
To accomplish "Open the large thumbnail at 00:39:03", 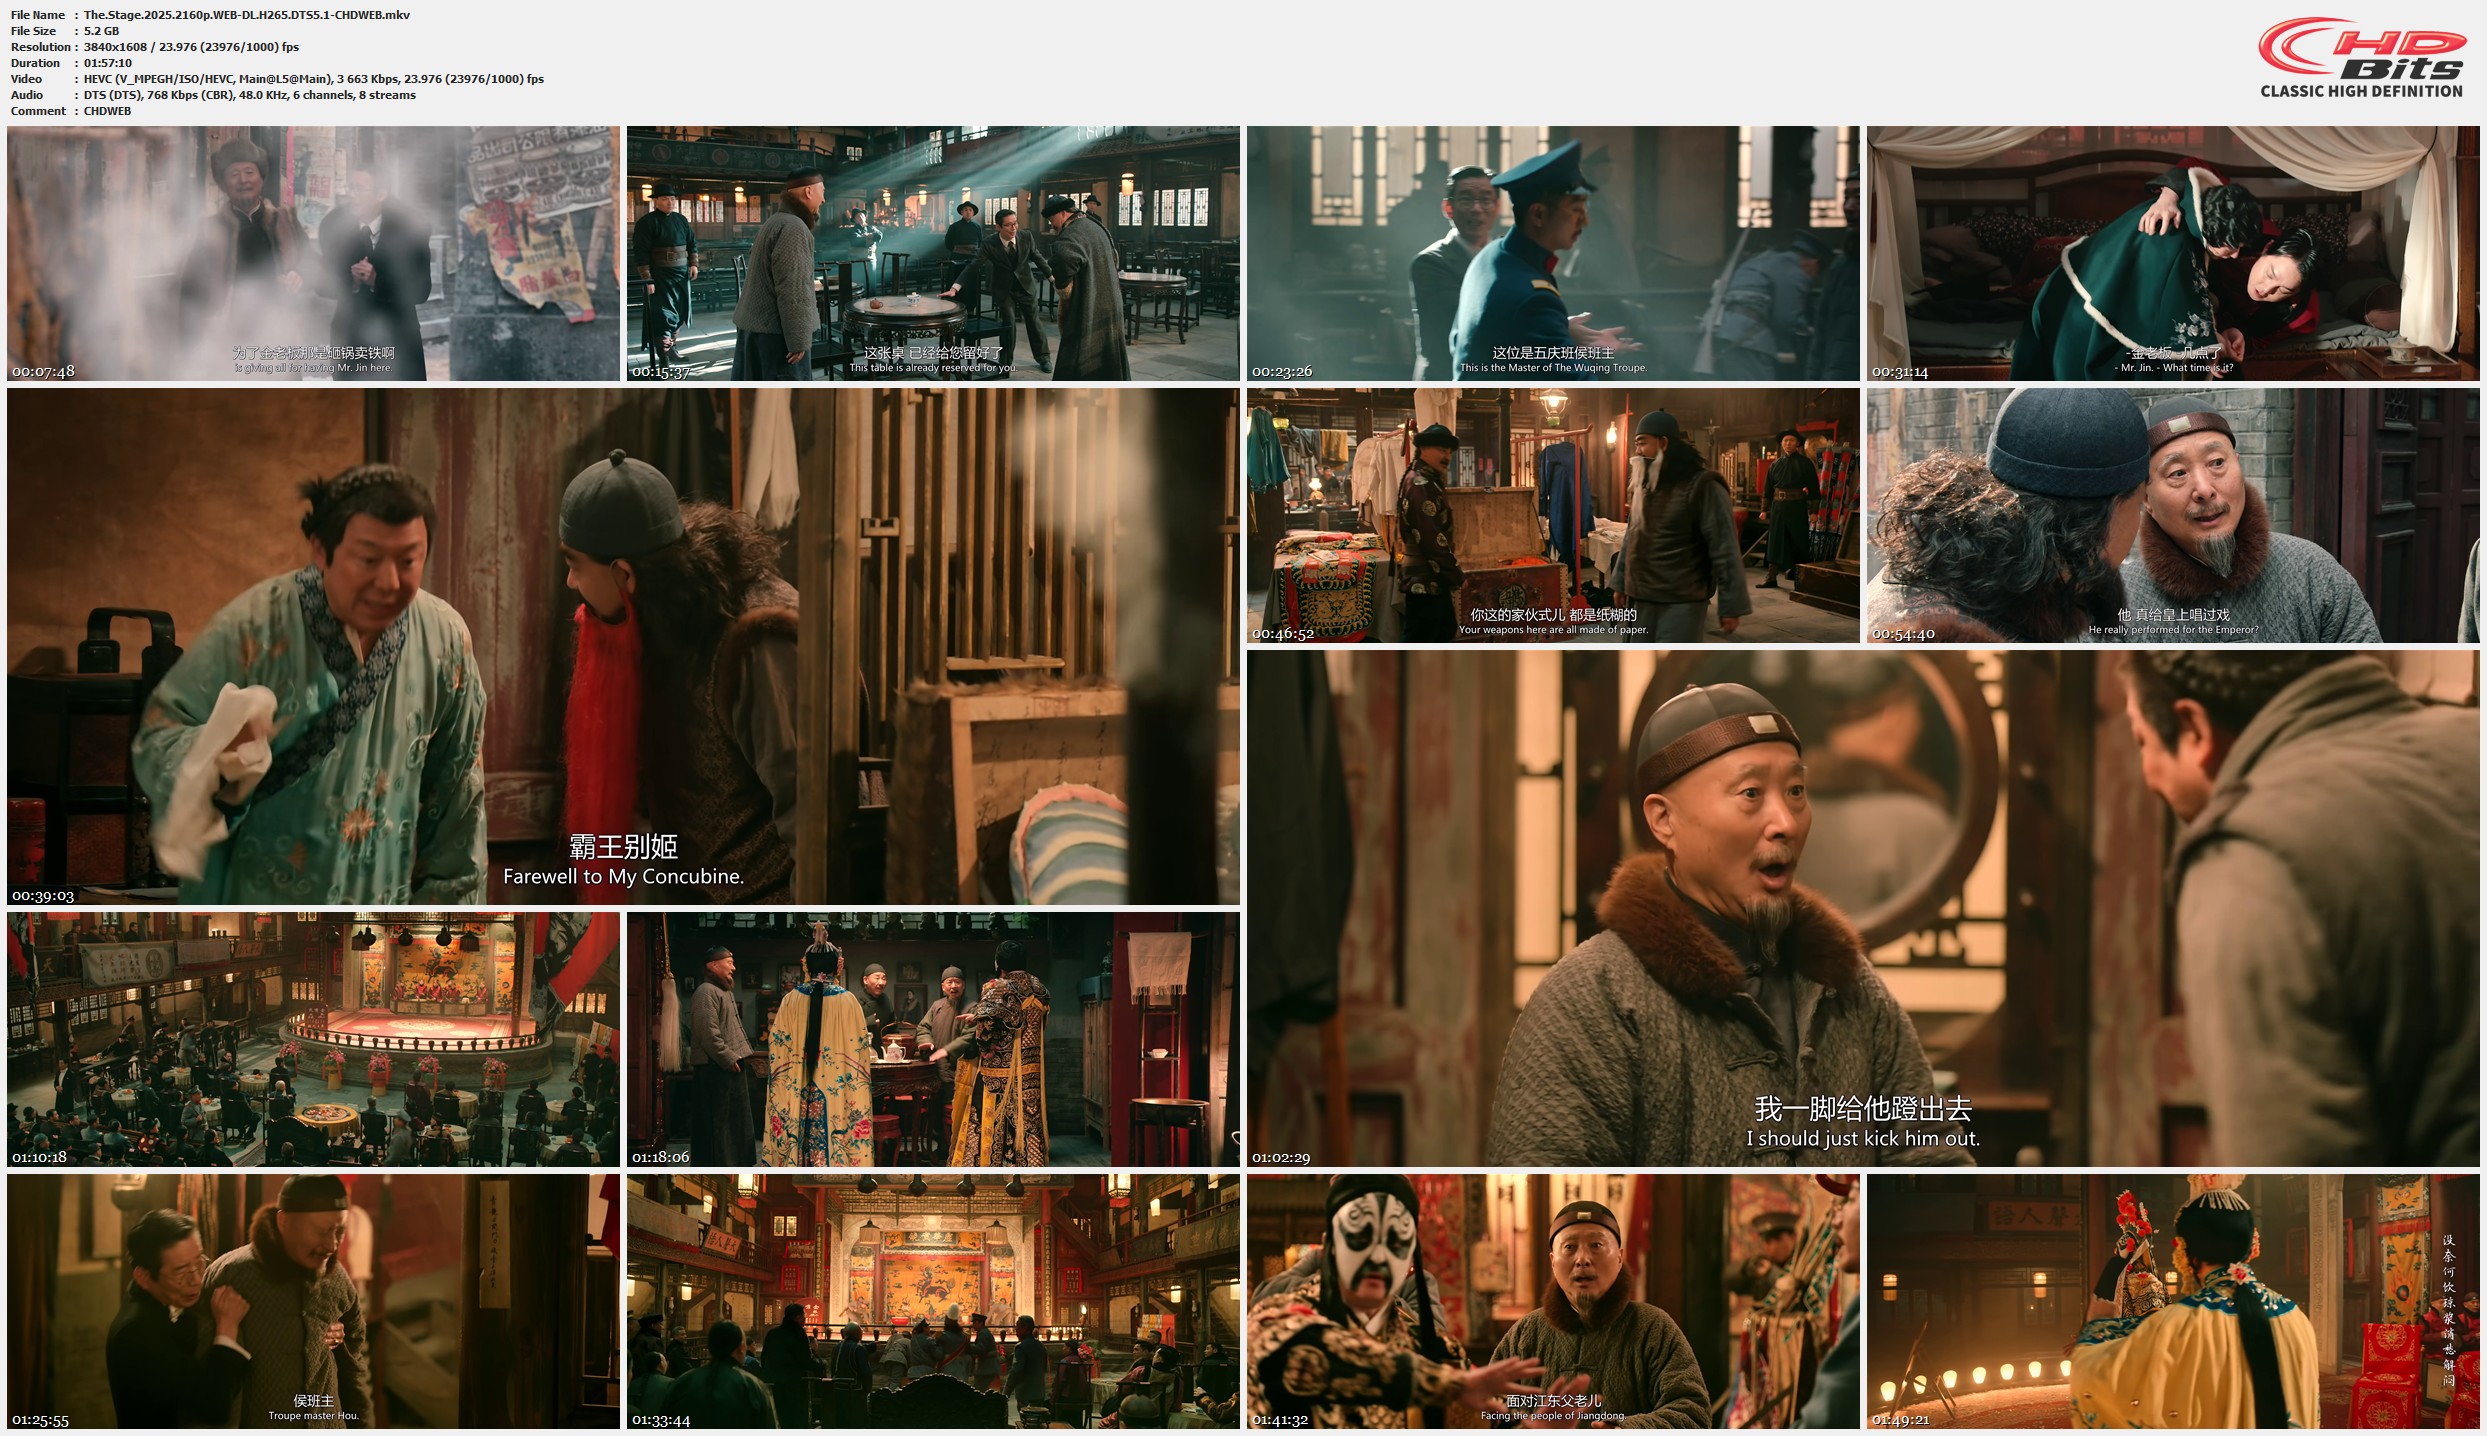I will point(623,646).
